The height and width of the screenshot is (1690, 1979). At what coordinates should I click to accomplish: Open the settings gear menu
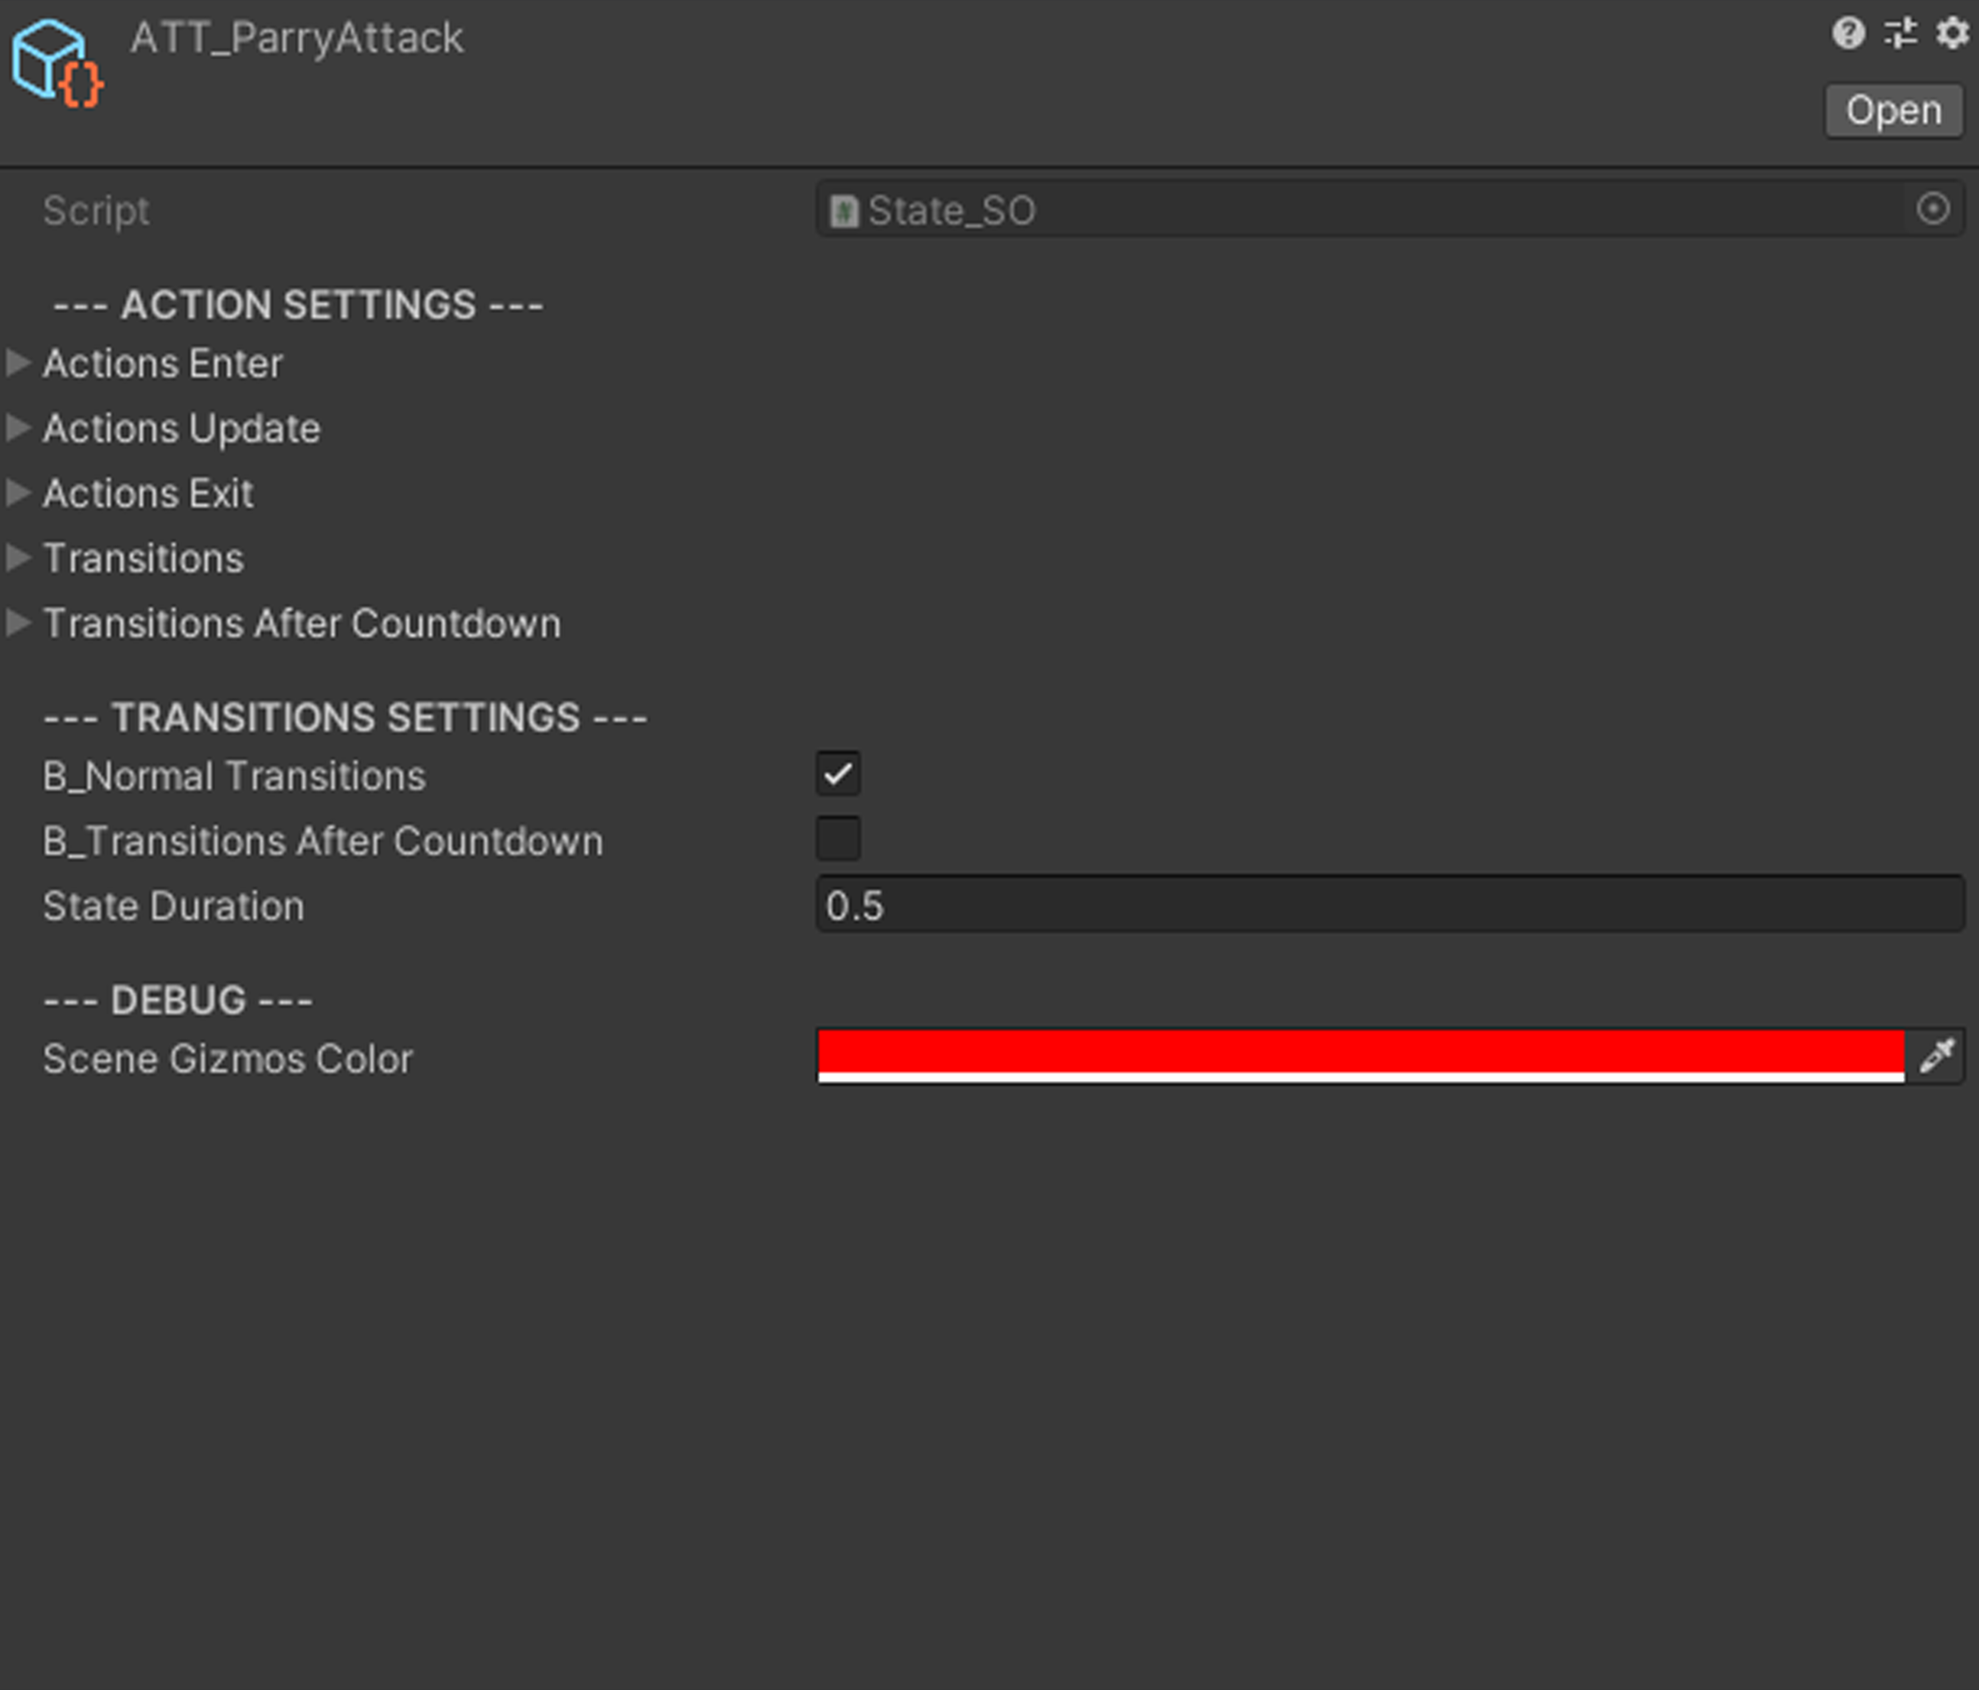click(x=1951, y=34)
